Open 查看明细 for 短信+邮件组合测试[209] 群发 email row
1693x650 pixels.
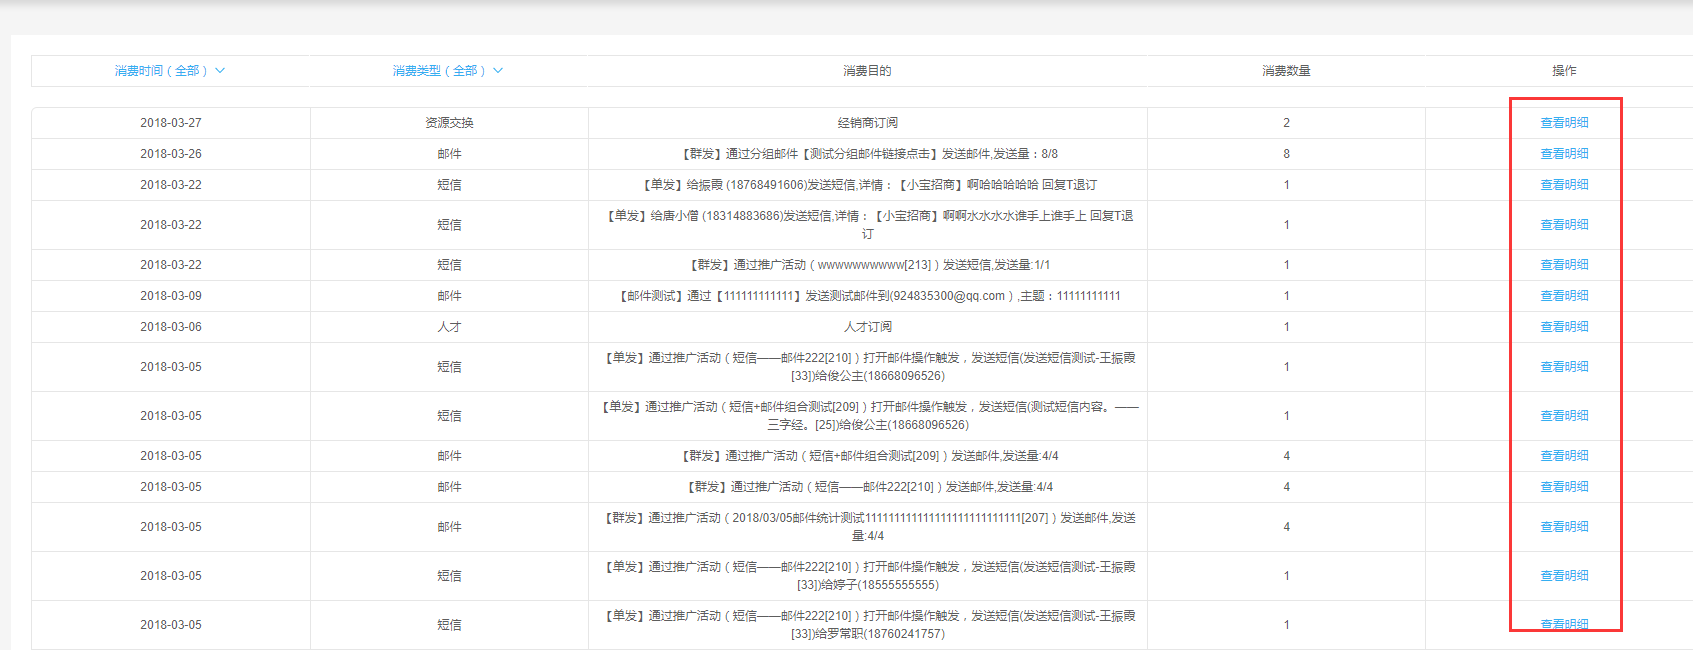point(1564,456)
